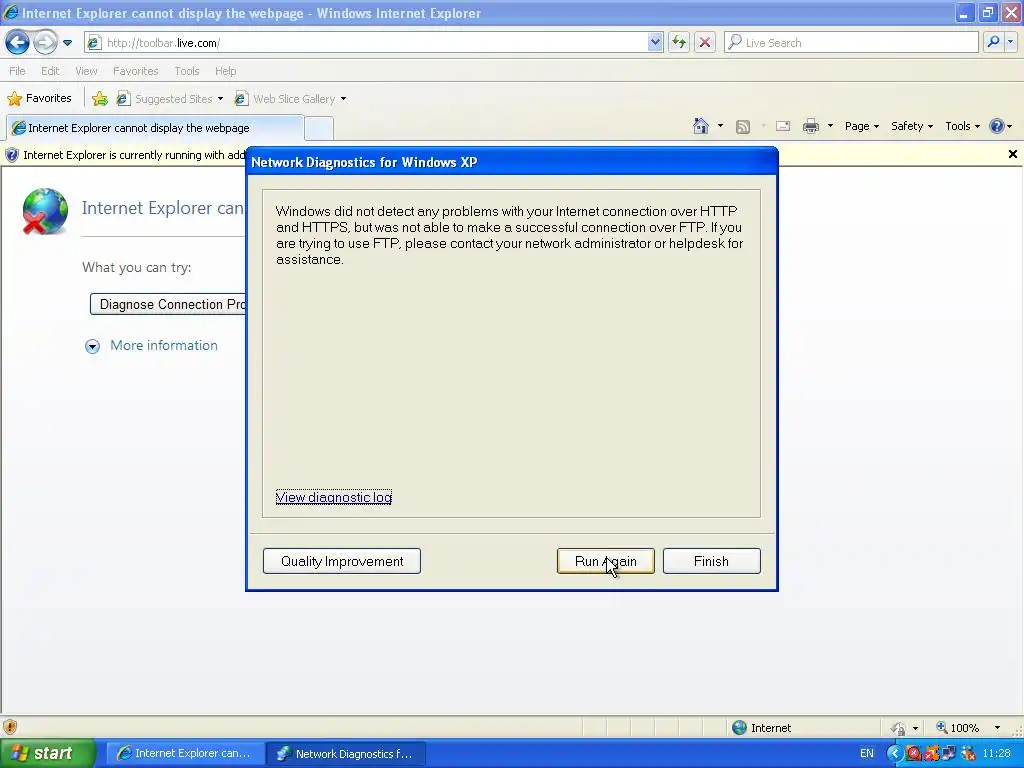
Task: Switch to Network Diagnostics taskbar button
Action: (346, 754)
